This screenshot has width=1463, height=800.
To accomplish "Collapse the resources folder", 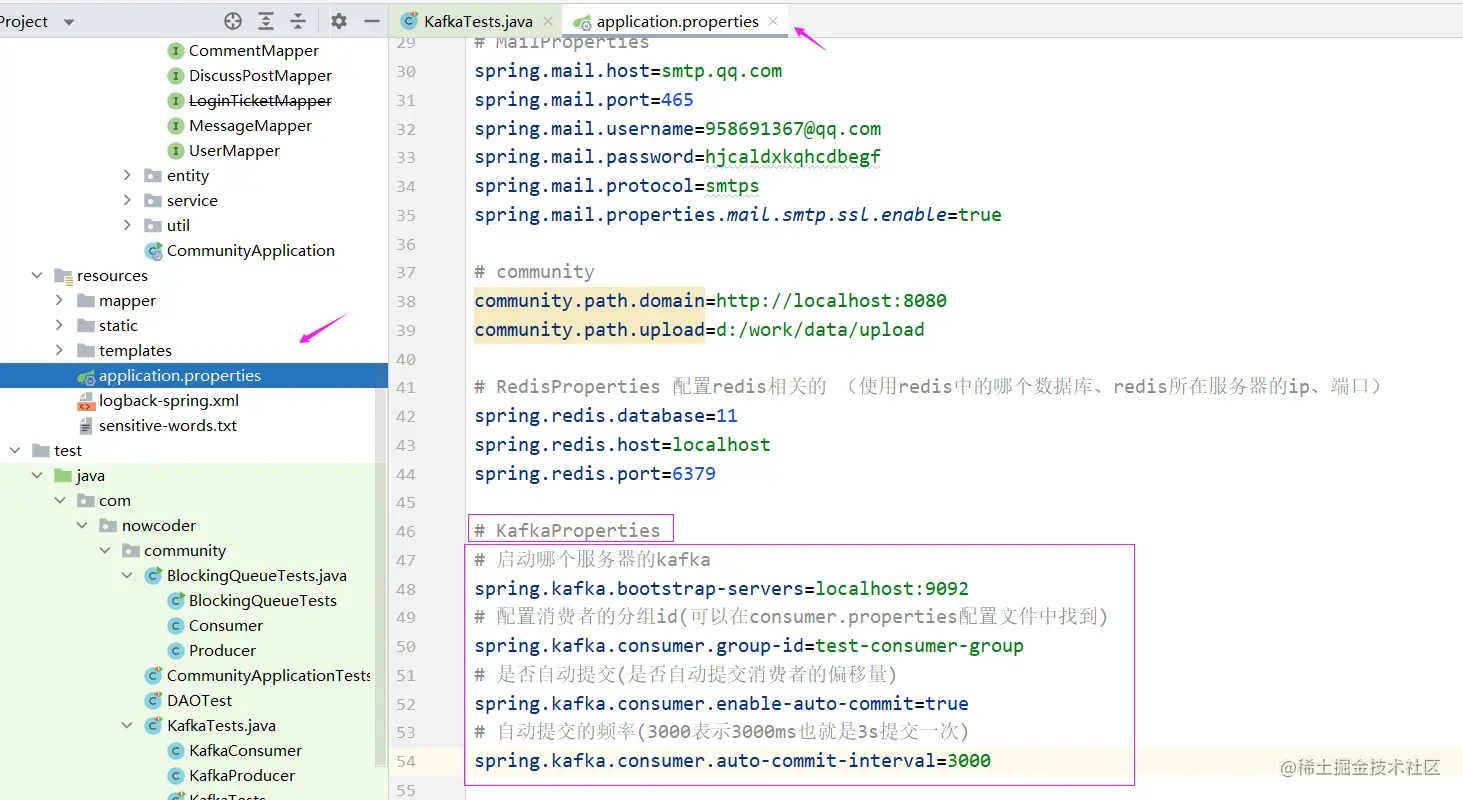I will pos(37,275).
